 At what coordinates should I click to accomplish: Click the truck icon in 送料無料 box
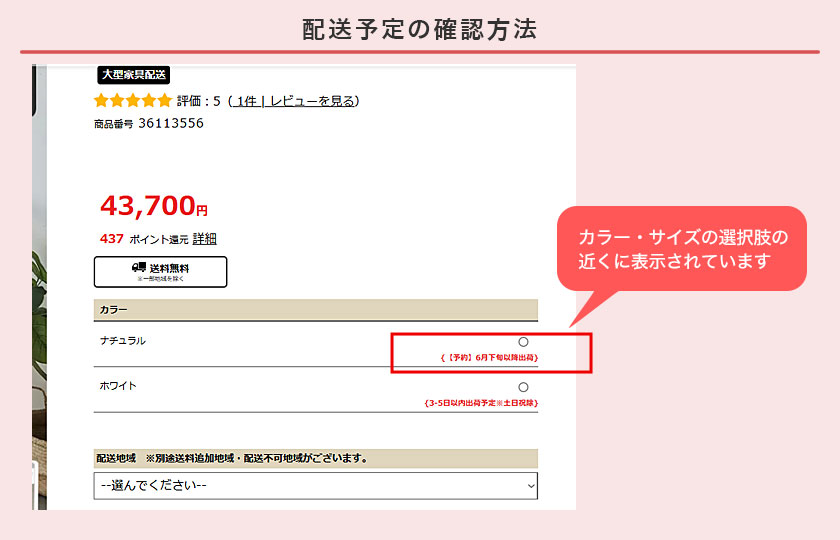point(139,267)
